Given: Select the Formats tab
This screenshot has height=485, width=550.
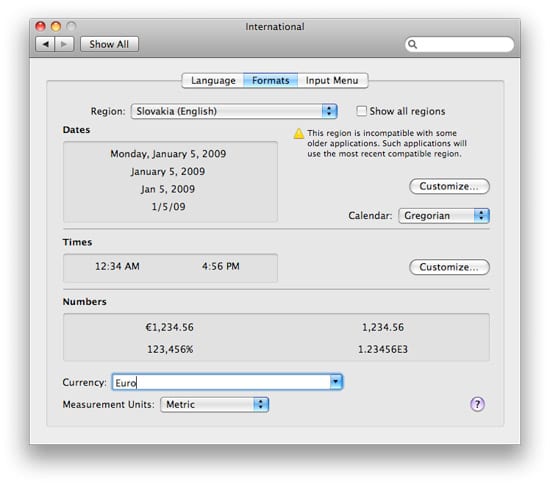Looking at the screenshot, I should pyautogui.click(x=270, y=80).
